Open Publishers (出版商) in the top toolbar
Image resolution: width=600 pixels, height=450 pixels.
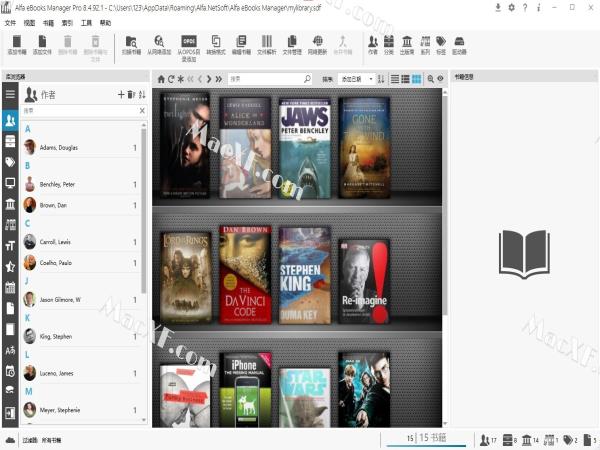407,45
